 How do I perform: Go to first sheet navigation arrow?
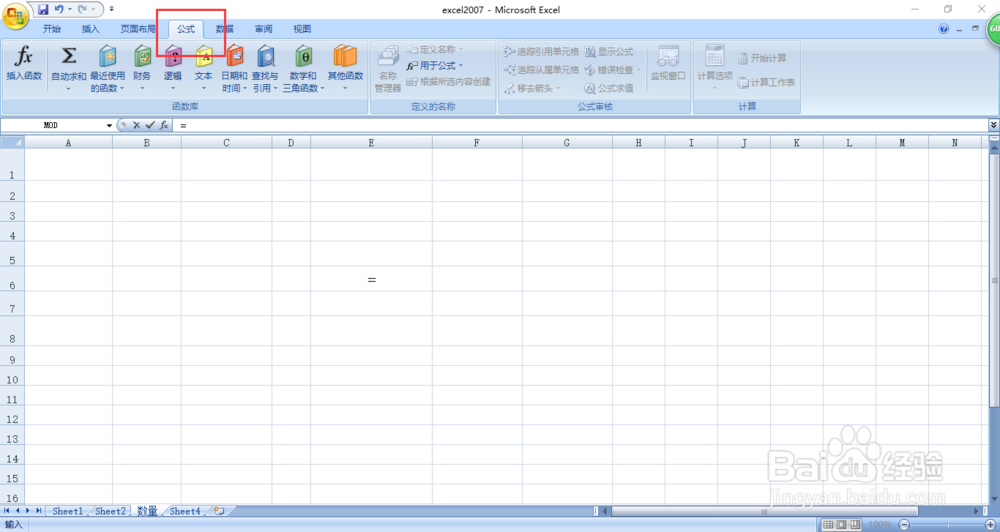7,511
